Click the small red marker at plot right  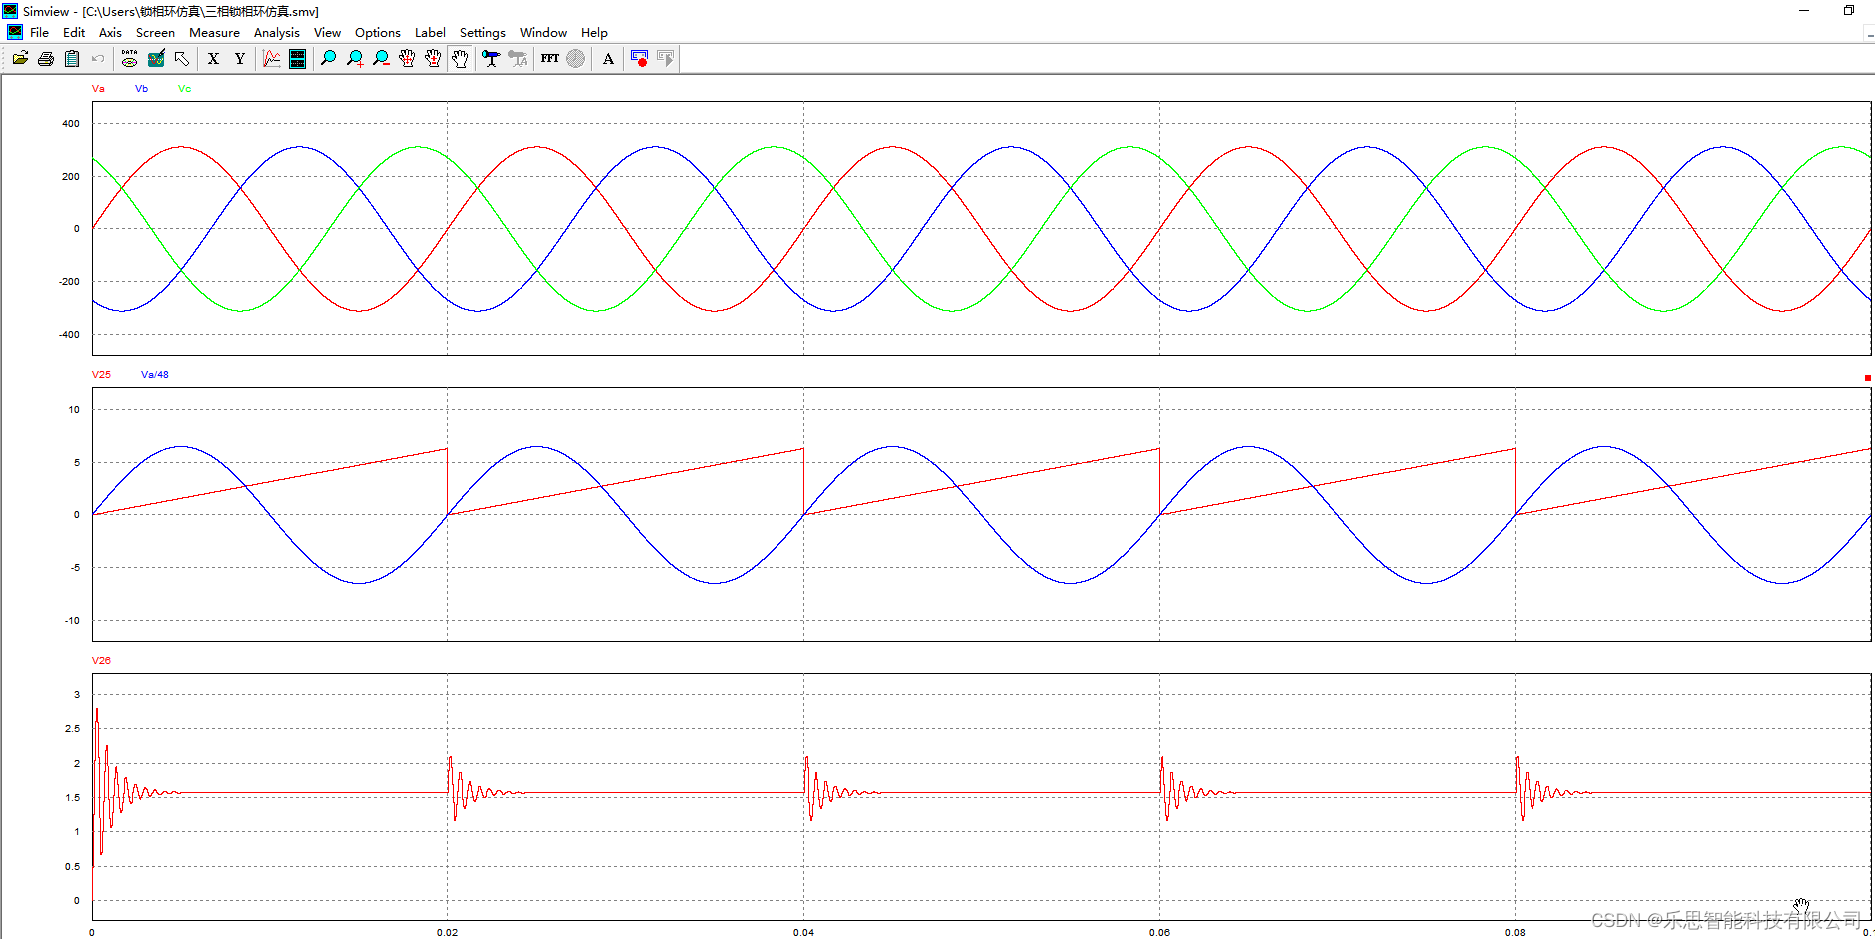(x=1867, y=378)
